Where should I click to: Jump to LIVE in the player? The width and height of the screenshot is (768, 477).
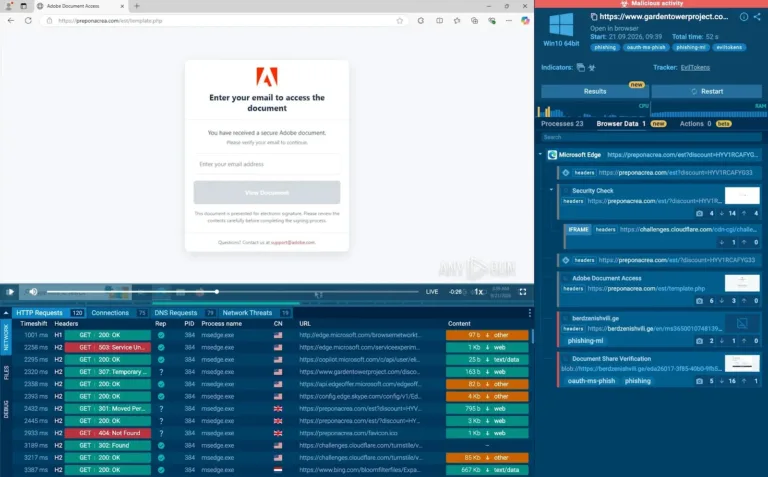coord(432,292)
